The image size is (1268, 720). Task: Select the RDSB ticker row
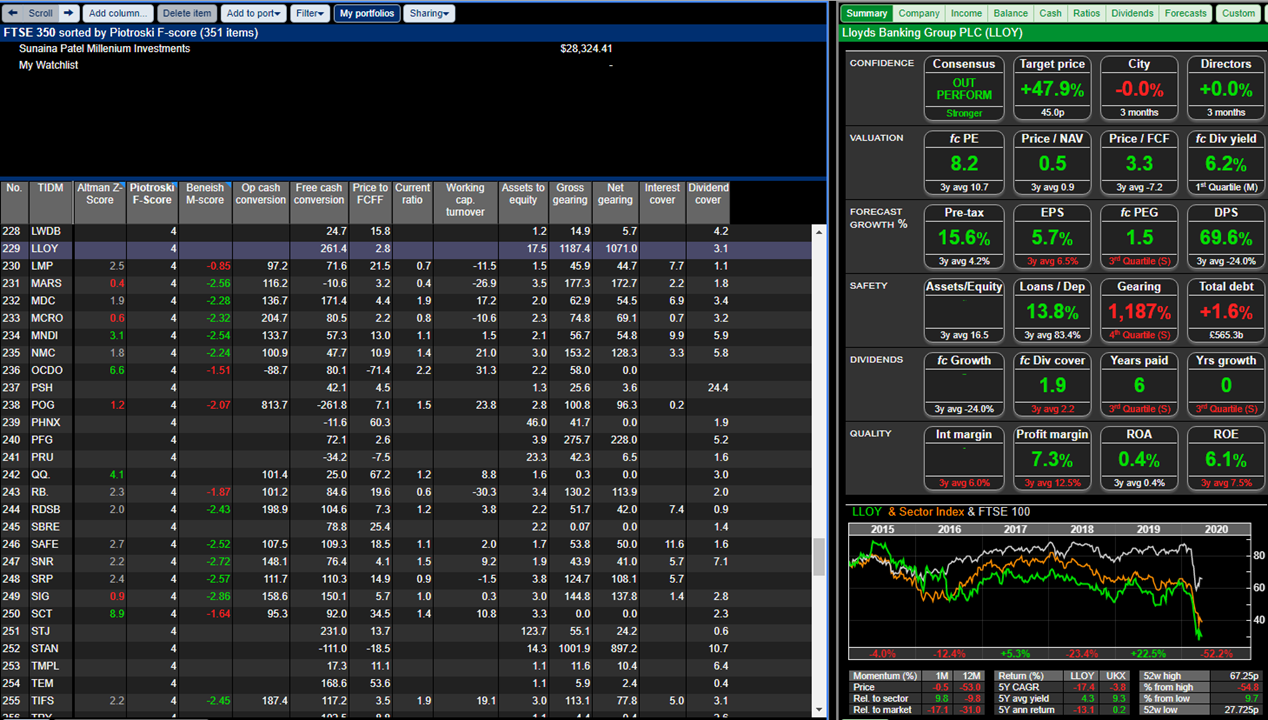406,509
